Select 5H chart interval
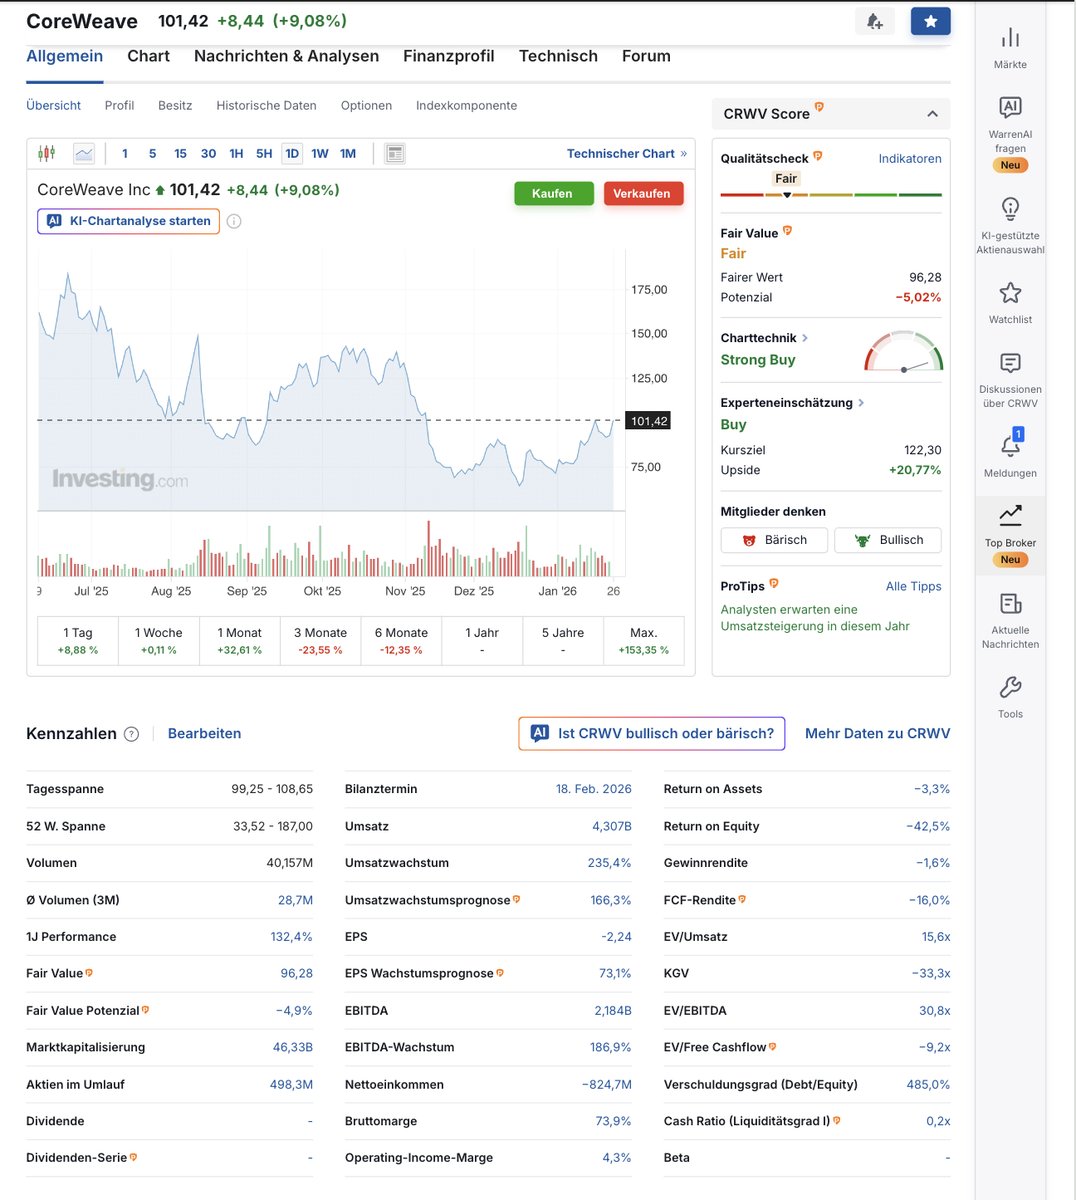 click(264, 154)
